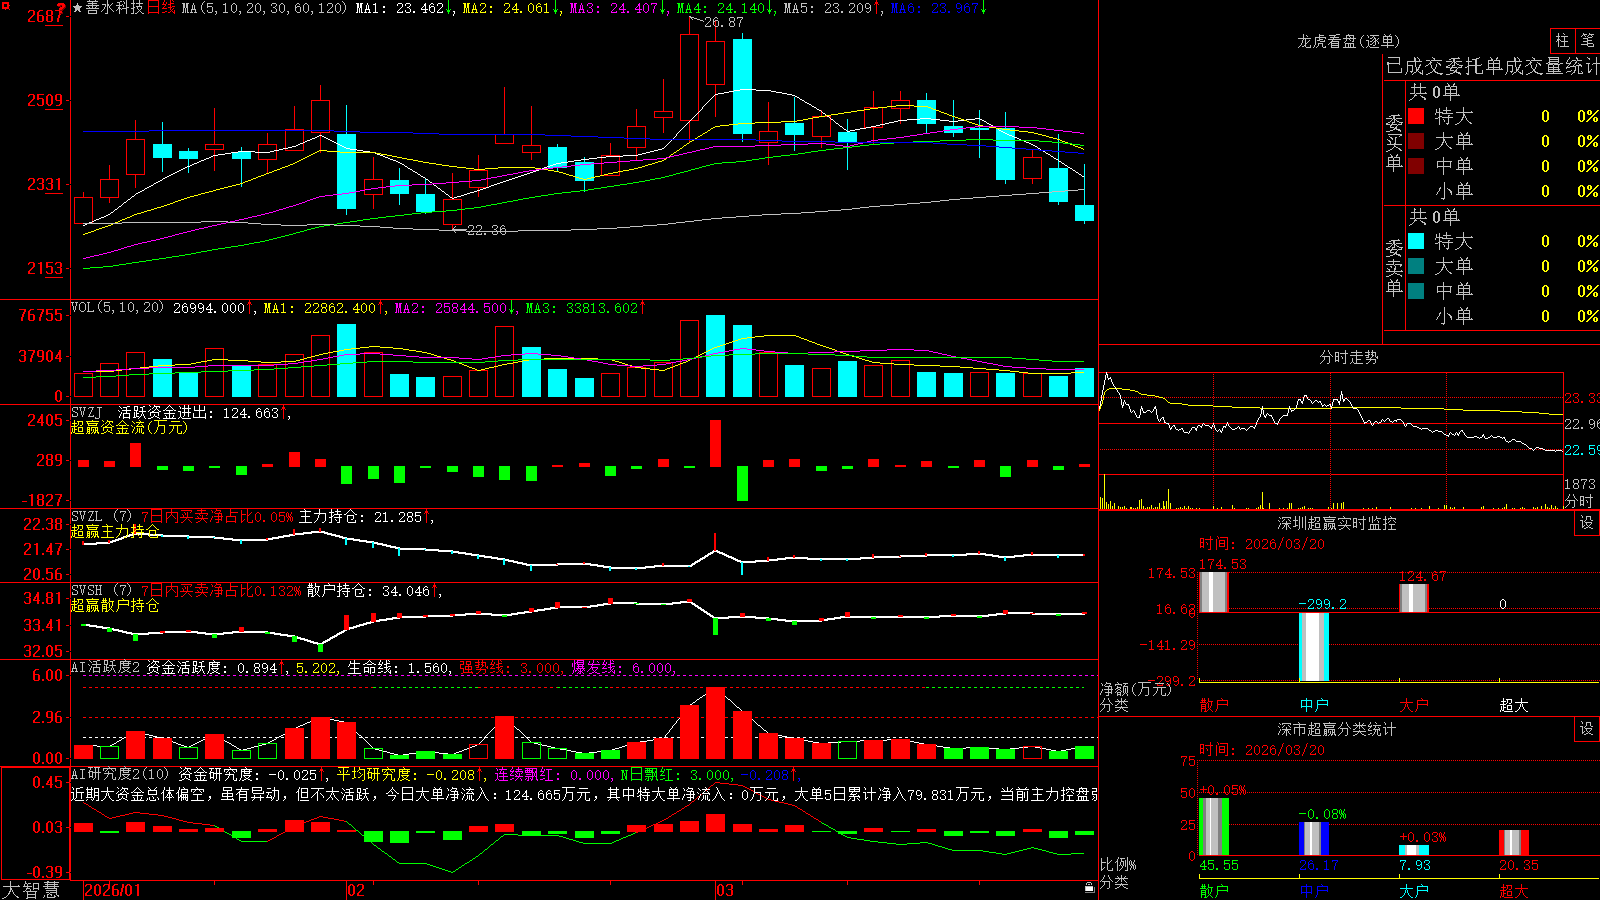Click the 26.87 high price annotation
This screenshot has width=1600, height=900.
pyautogui.click(x=724, y=22)
